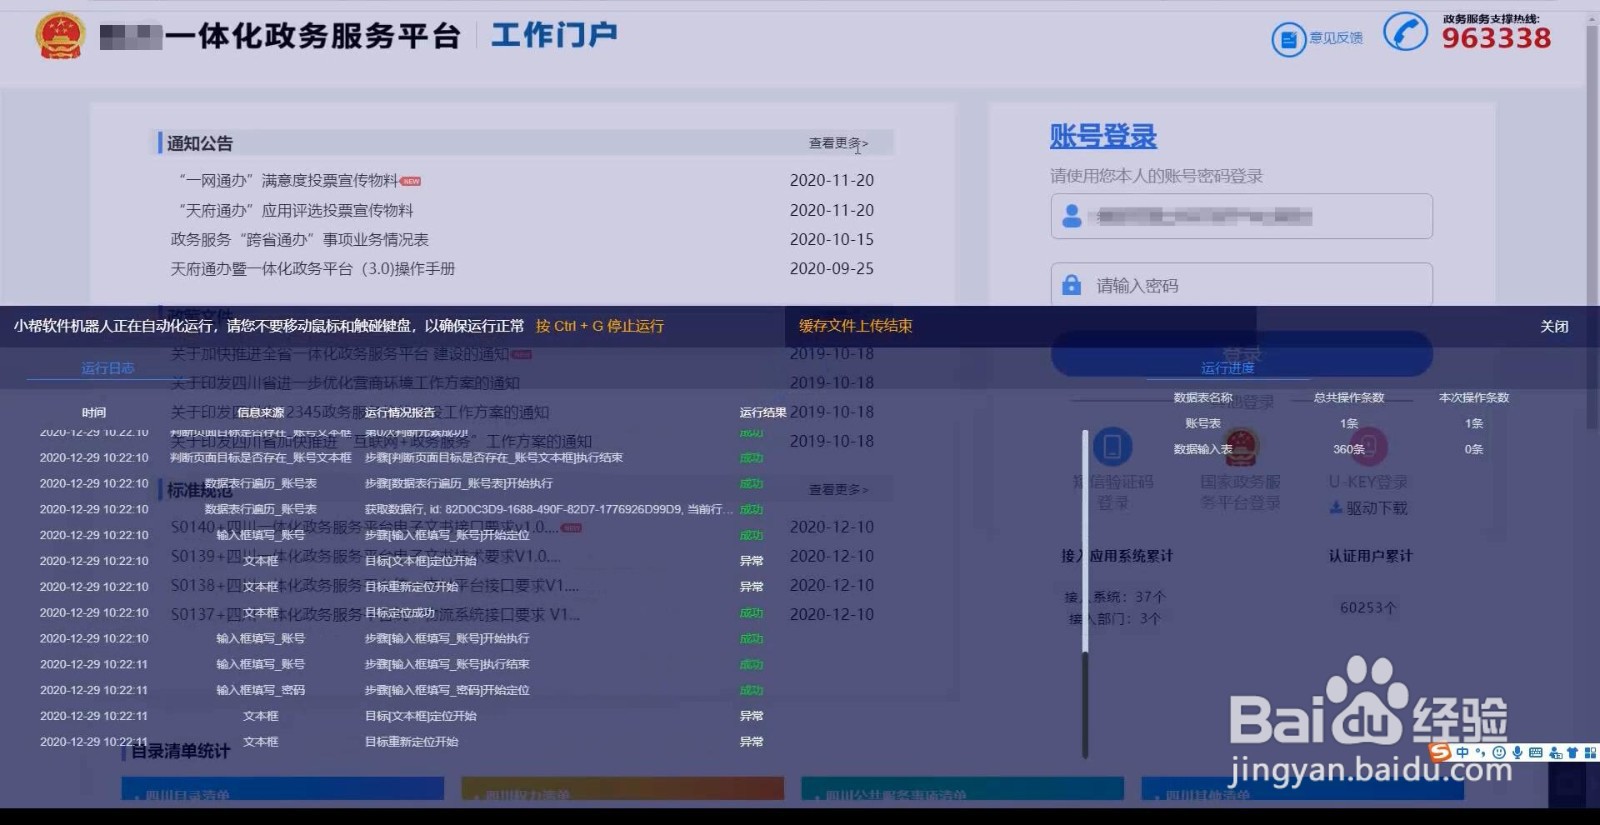Click the lock icon in the password field
This screenshot has height=825, width=1600.
[x=1071, y=285]
